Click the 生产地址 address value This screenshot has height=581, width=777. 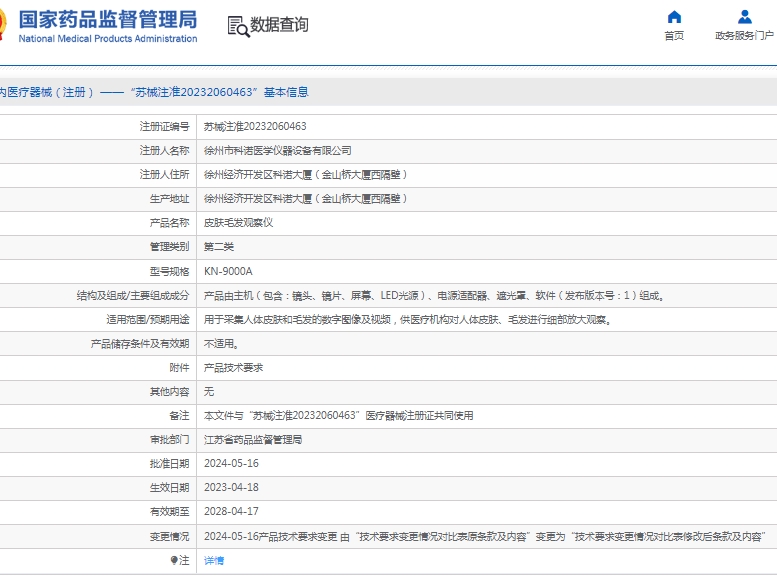coord(306,199)
